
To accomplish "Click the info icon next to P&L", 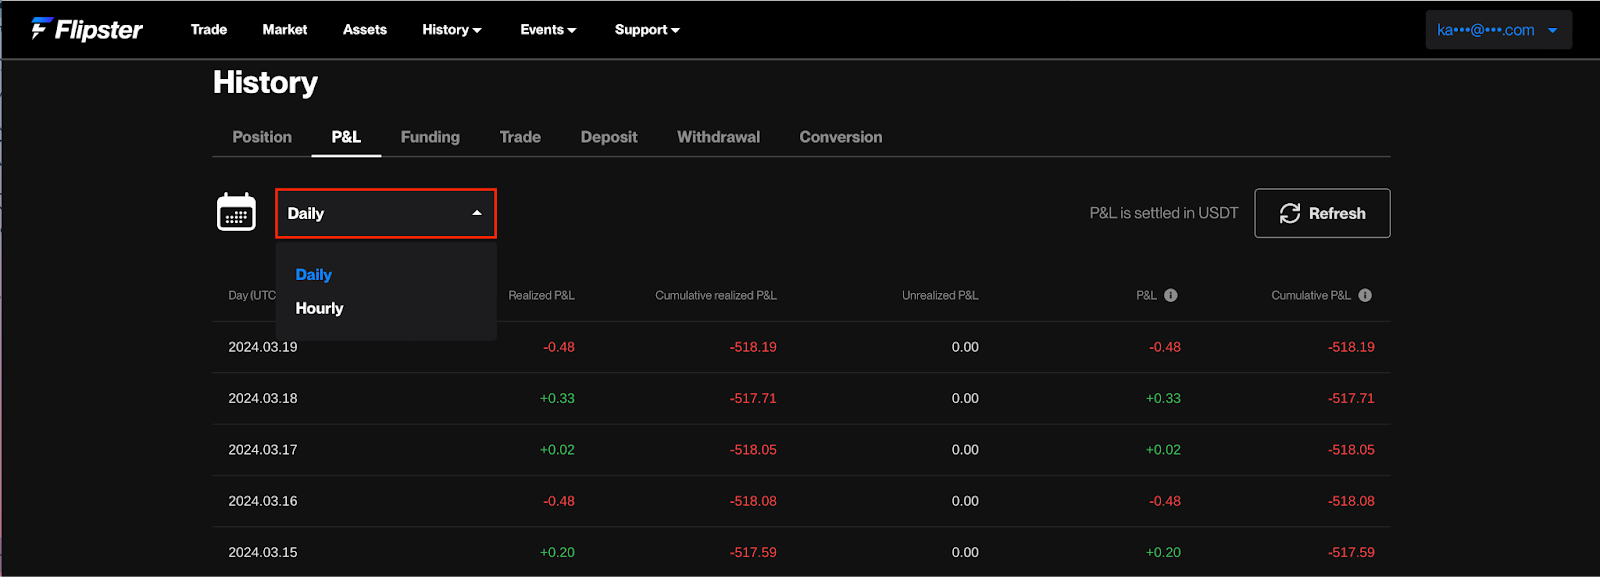I will (x=1171, y=295).
